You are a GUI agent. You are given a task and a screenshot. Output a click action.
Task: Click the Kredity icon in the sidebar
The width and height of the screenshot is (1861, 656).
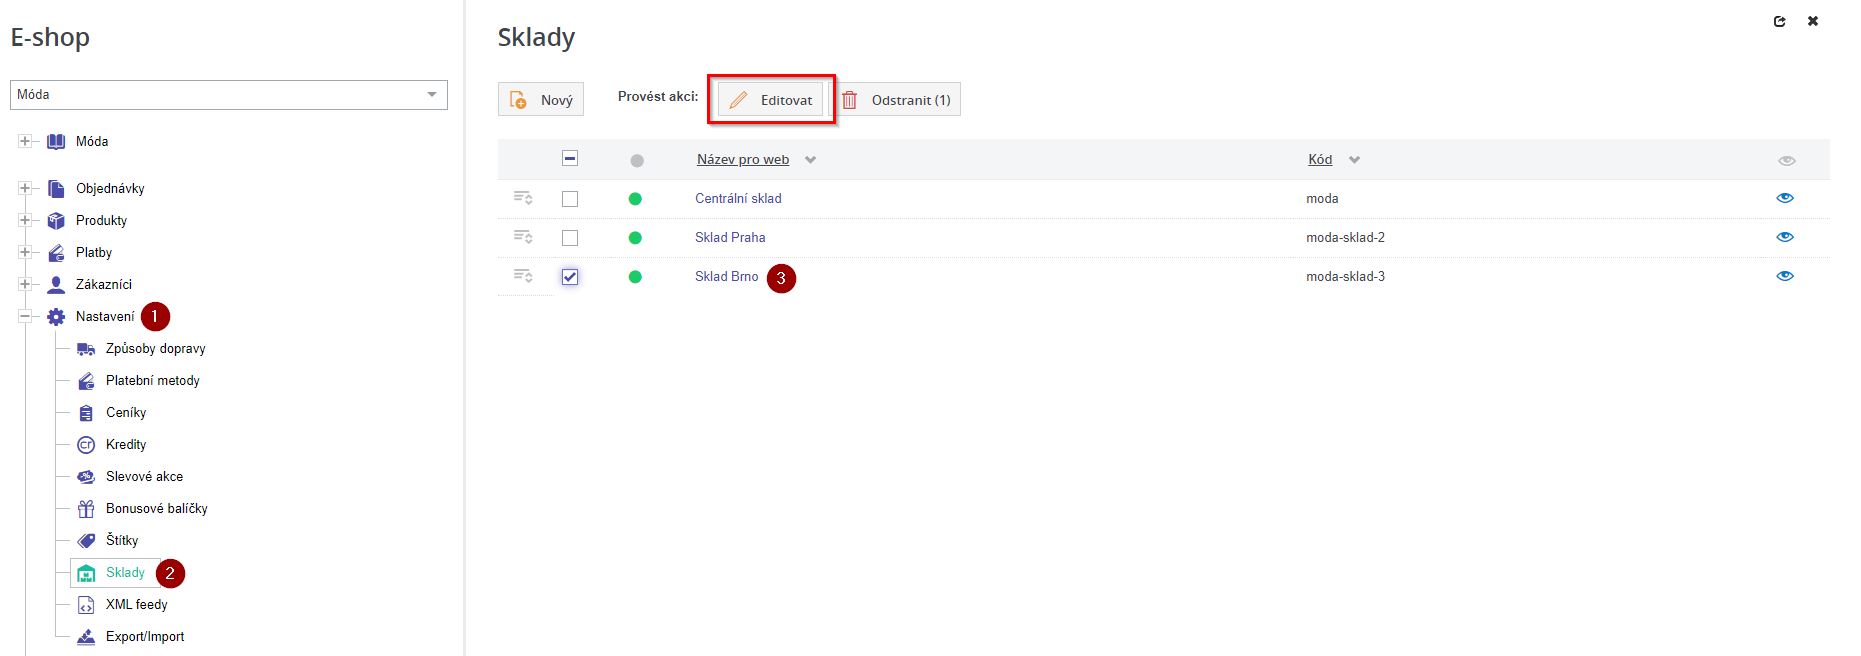(x=86, y=445)
